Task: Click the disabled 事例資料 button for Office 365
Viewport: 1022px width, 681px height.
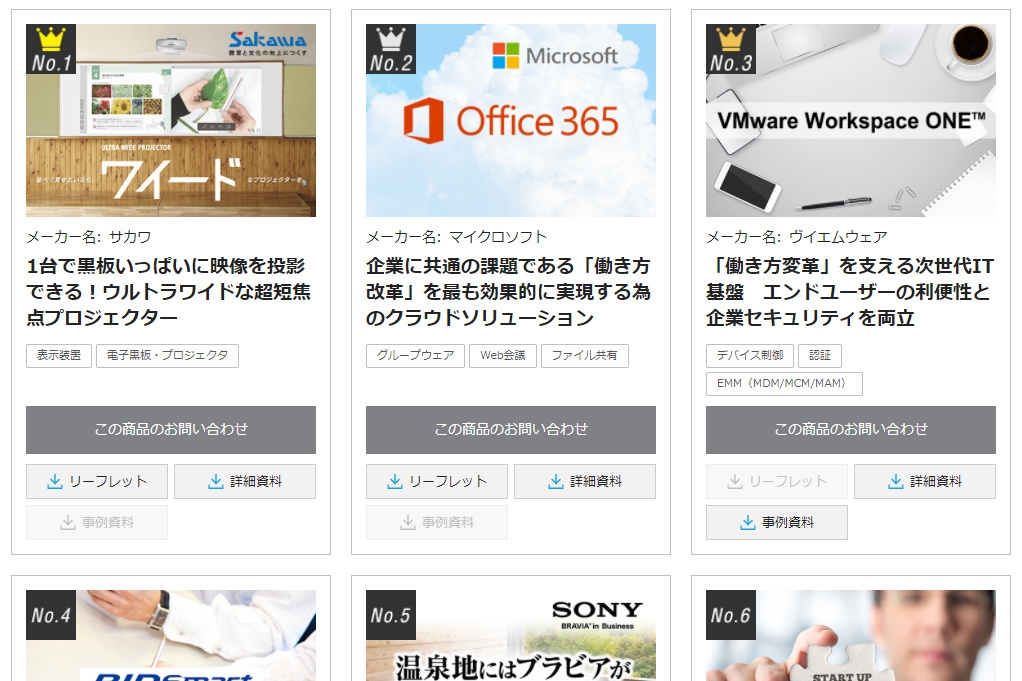Action: tap(437, 523)
